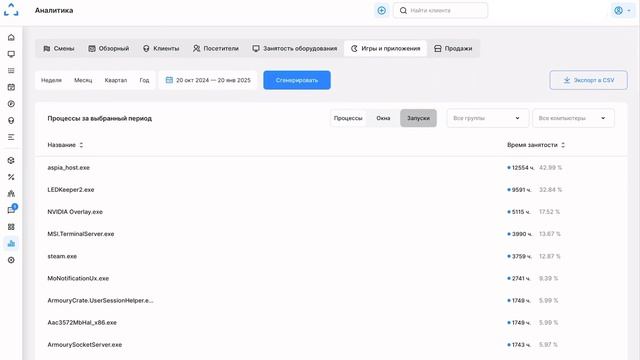Image resolution: width=640 pixels, height=360 pixels.
Task: Open the date range picker 20 окт 2024
Action: tap(208, 80)
